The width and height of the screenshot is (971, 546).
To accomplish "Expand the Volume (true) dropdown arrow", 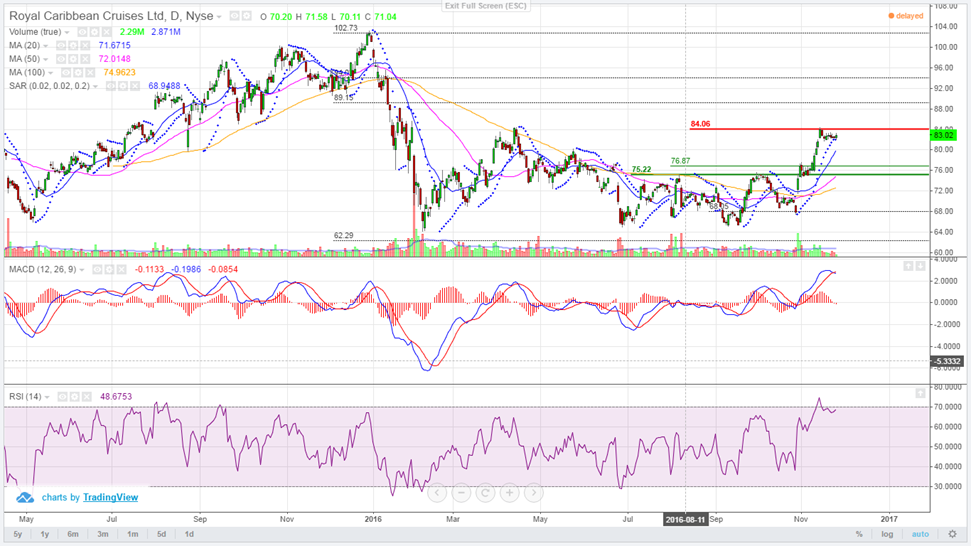I will (67, 32).
